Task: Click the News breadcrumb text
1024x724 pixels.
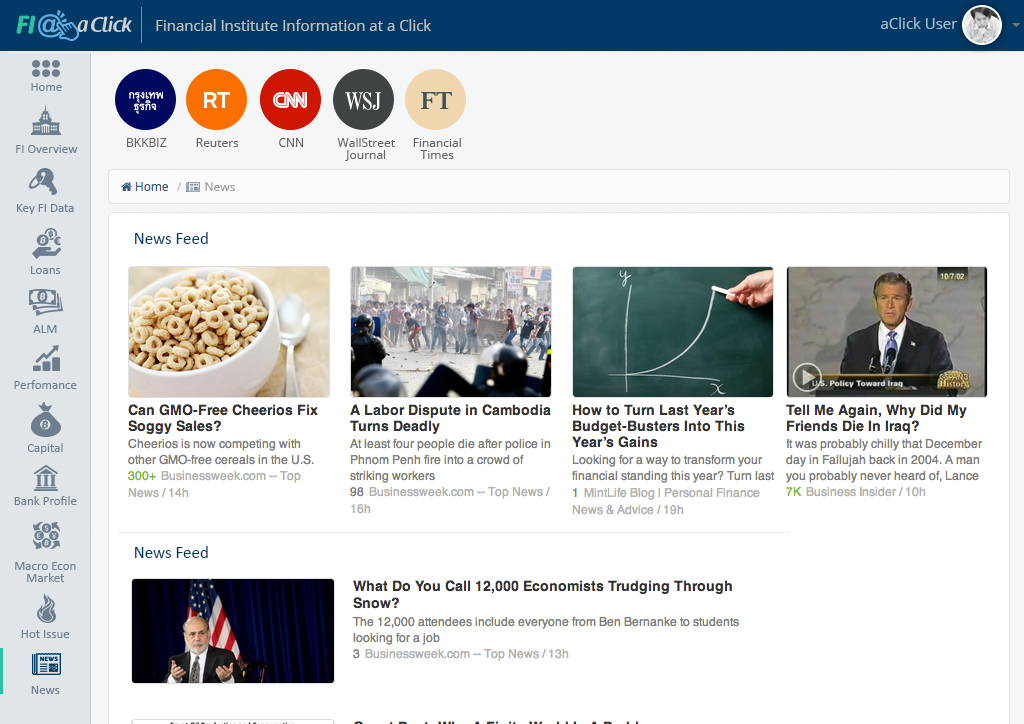Action: (x=219, y=187)
